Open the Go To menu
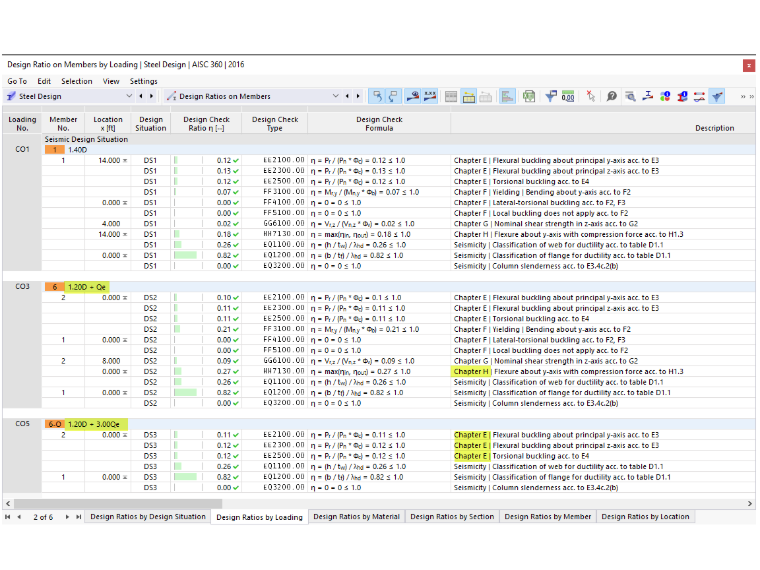This screenshot has height=570, width=760. coord(17,81)
